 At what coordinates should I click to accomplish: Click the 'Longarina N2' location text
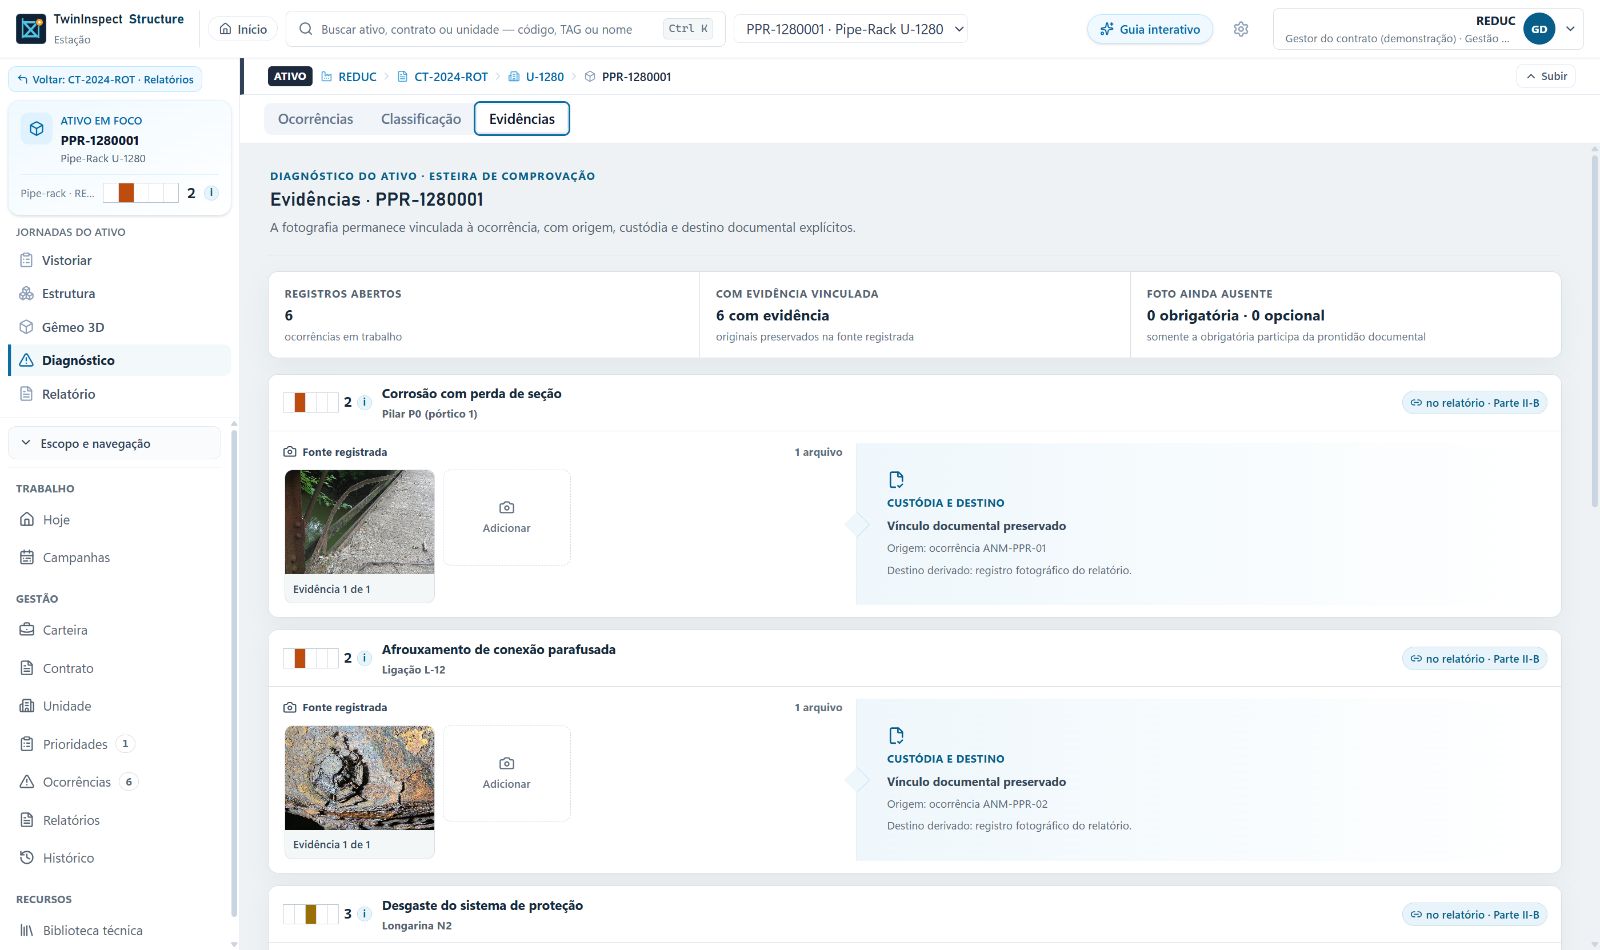(x=417, y=926)
